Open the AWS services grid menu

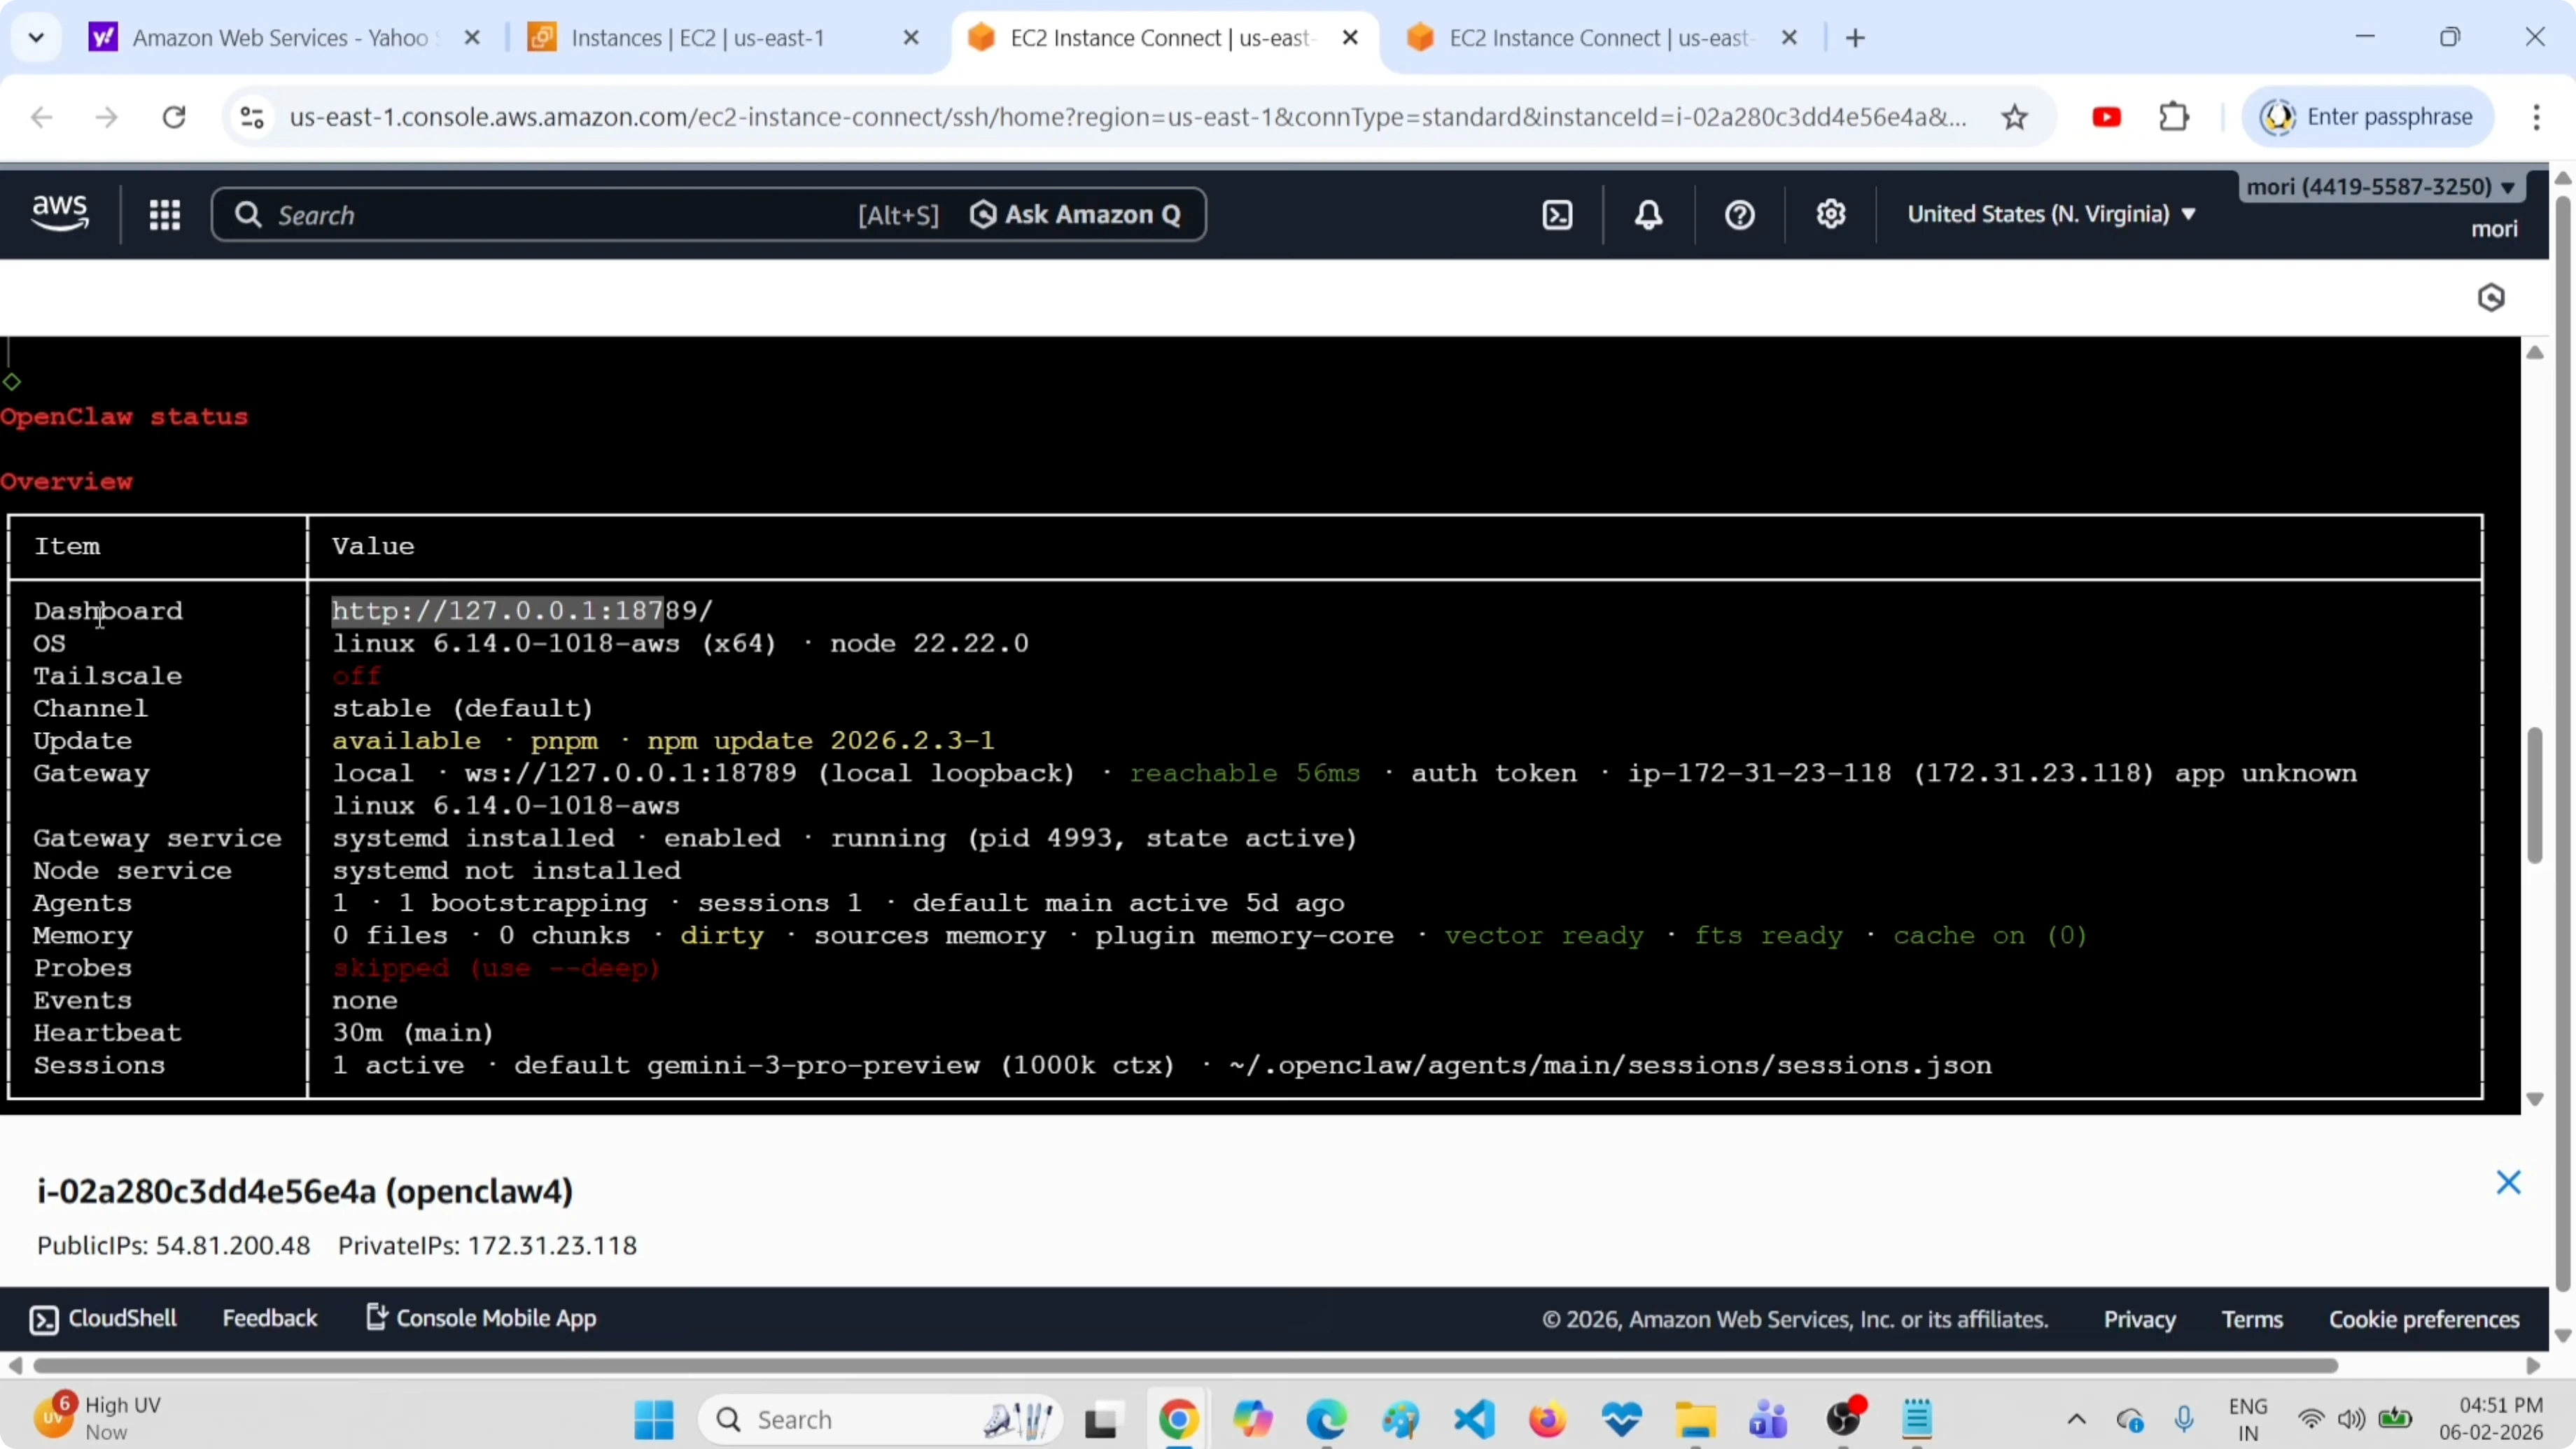click(165, 214)
